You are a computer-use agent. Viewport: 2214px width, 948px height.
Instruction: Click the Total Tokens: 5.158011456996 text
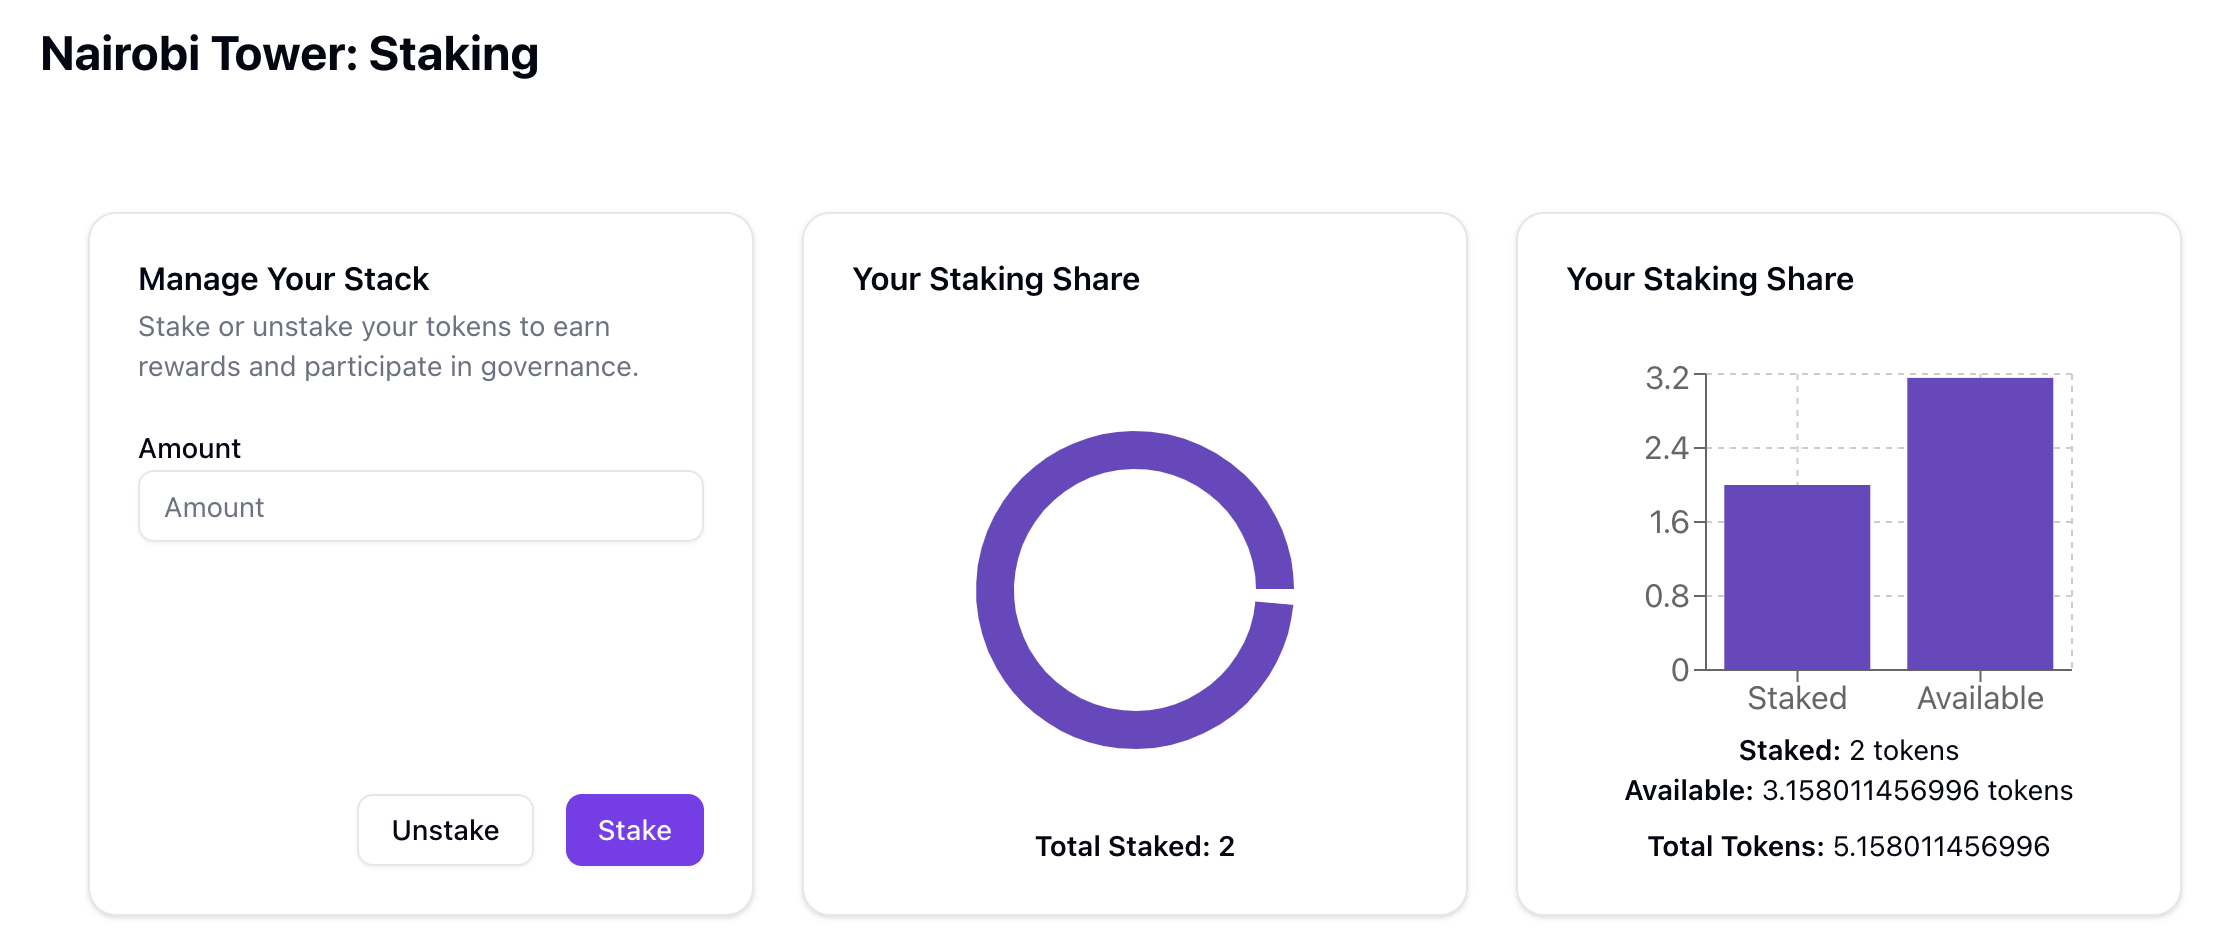(1848, 847)
